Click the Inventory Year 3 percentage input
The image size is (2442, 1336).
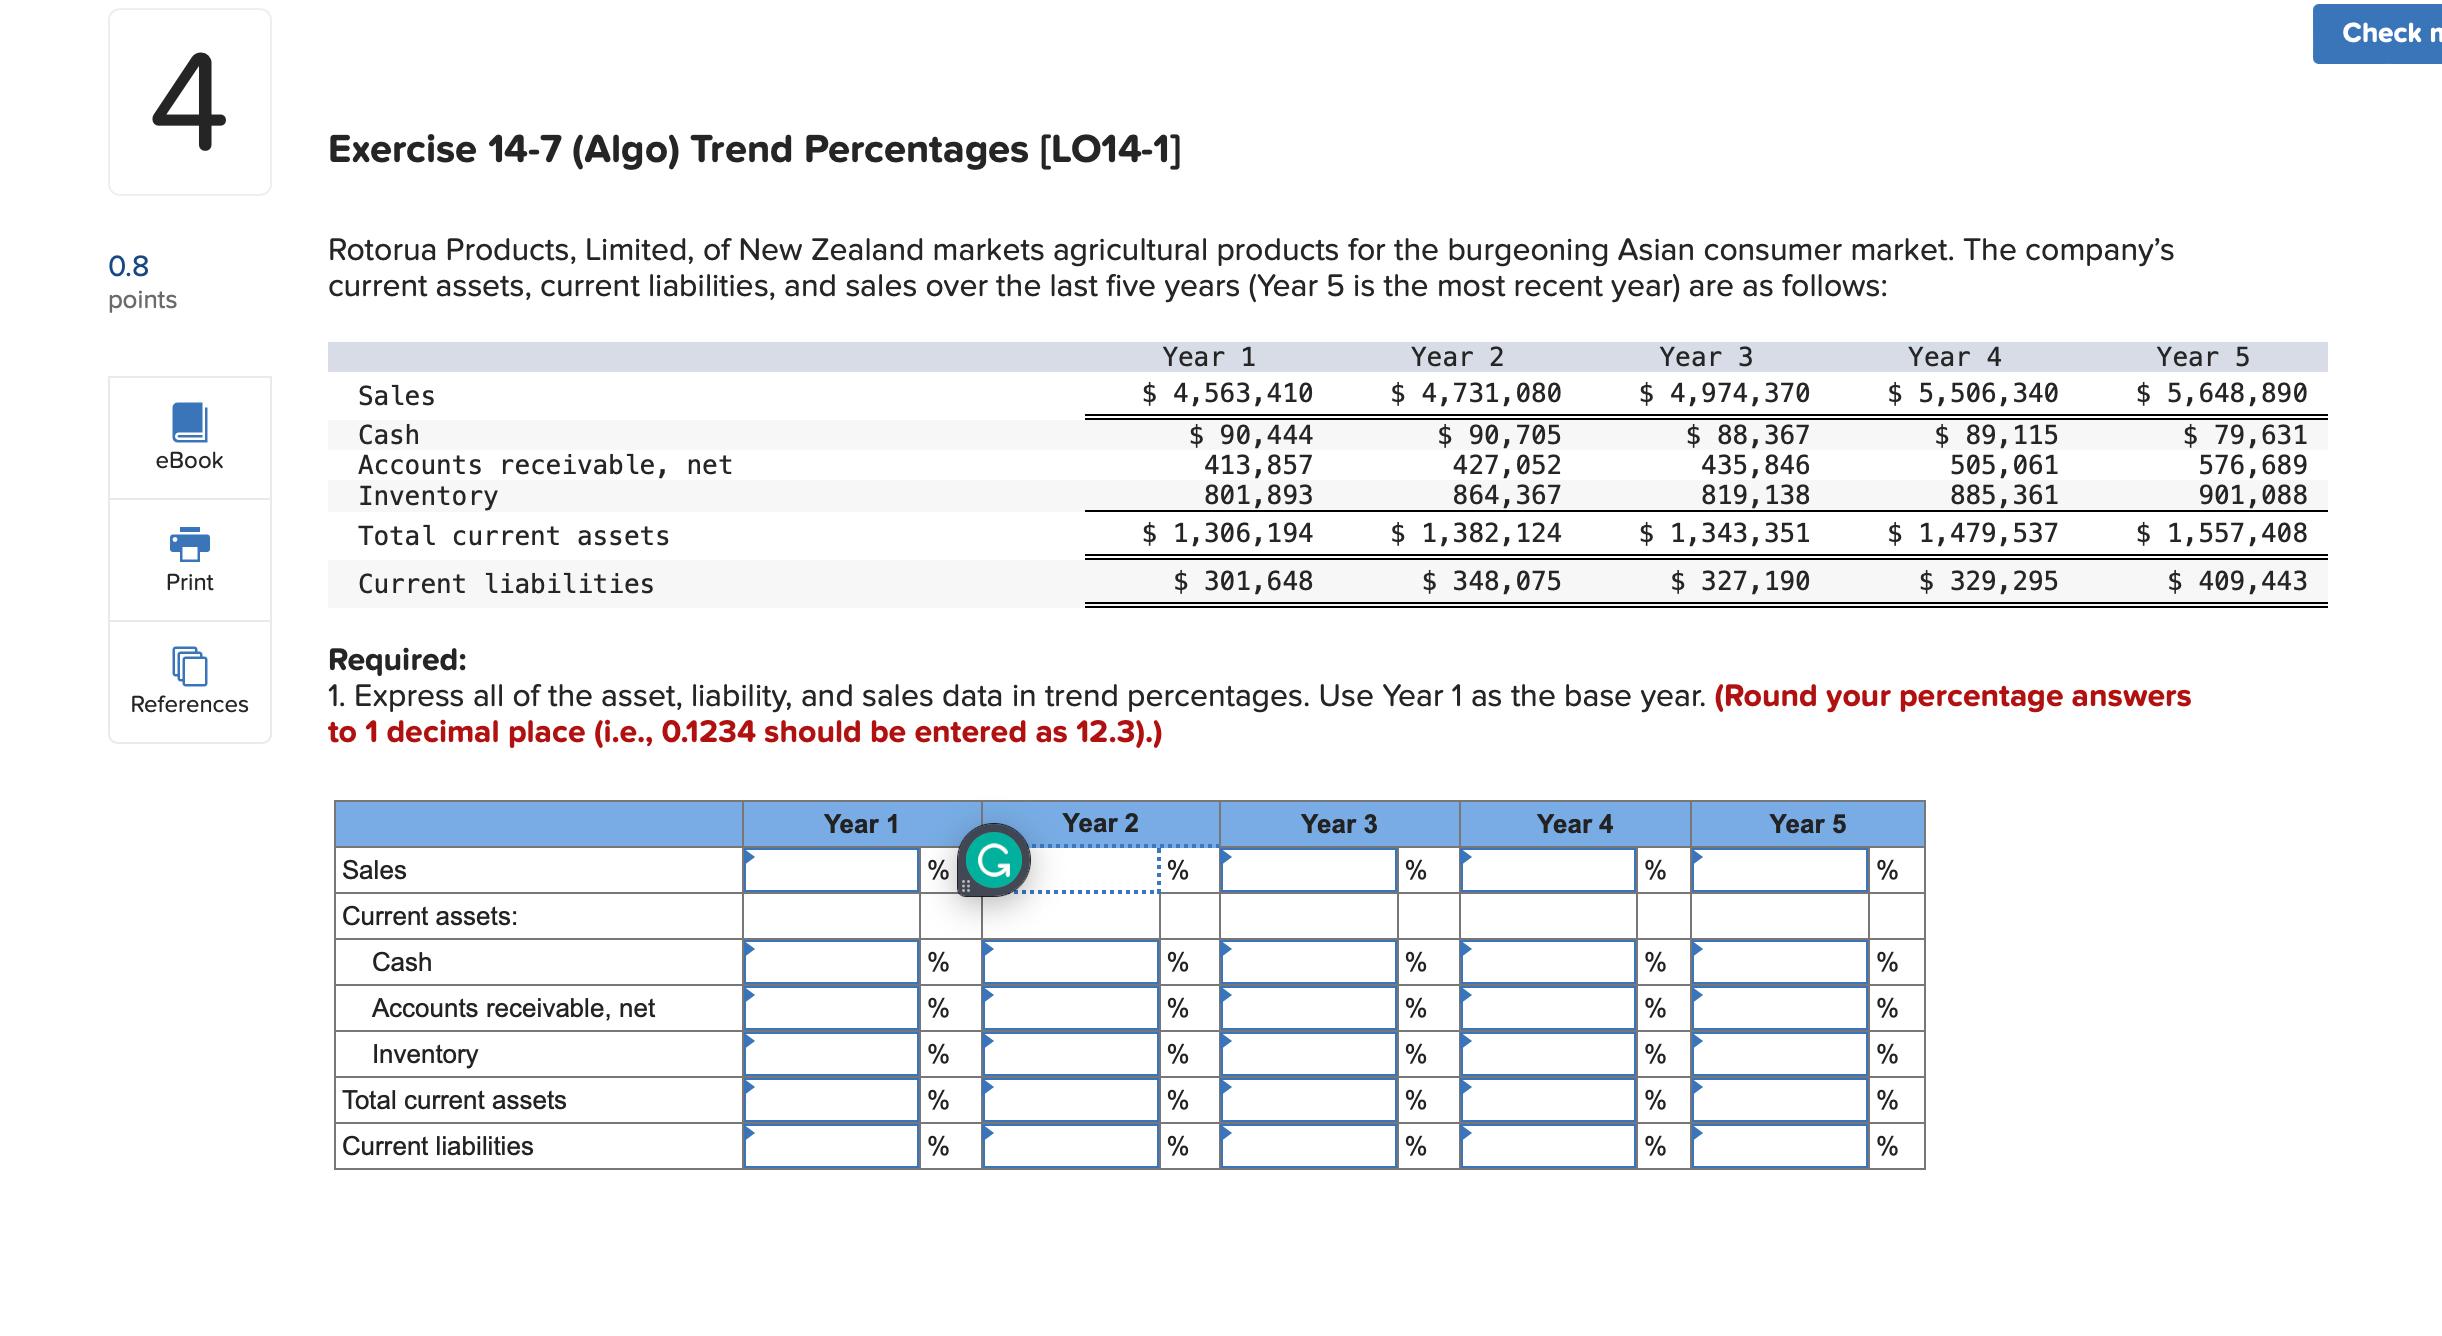tap(1305, 1053)
